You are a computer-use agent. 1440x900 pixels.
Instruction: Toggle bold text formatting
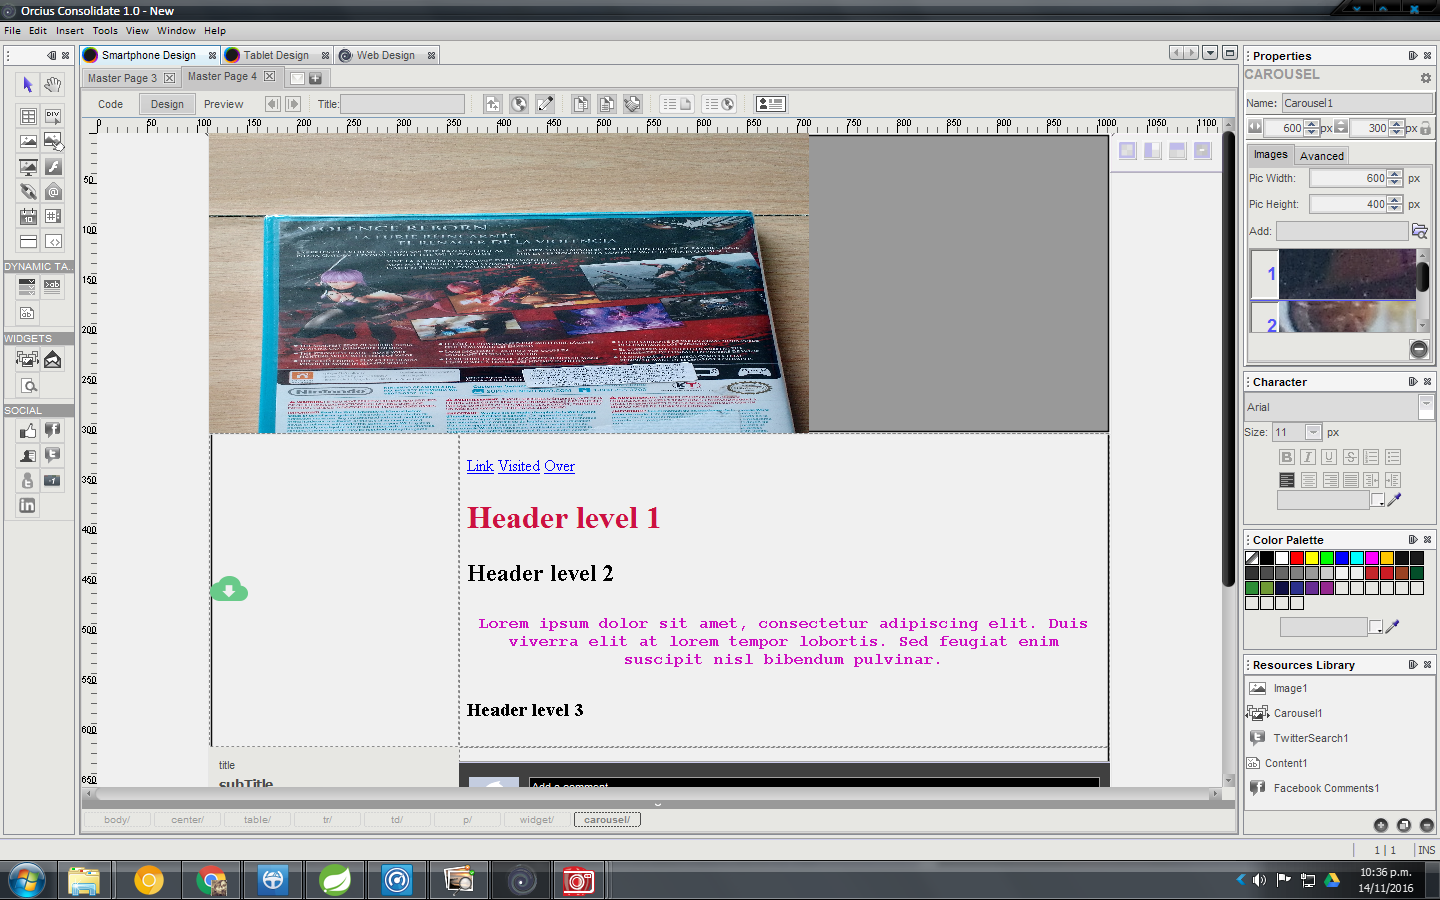(1287, 457)
